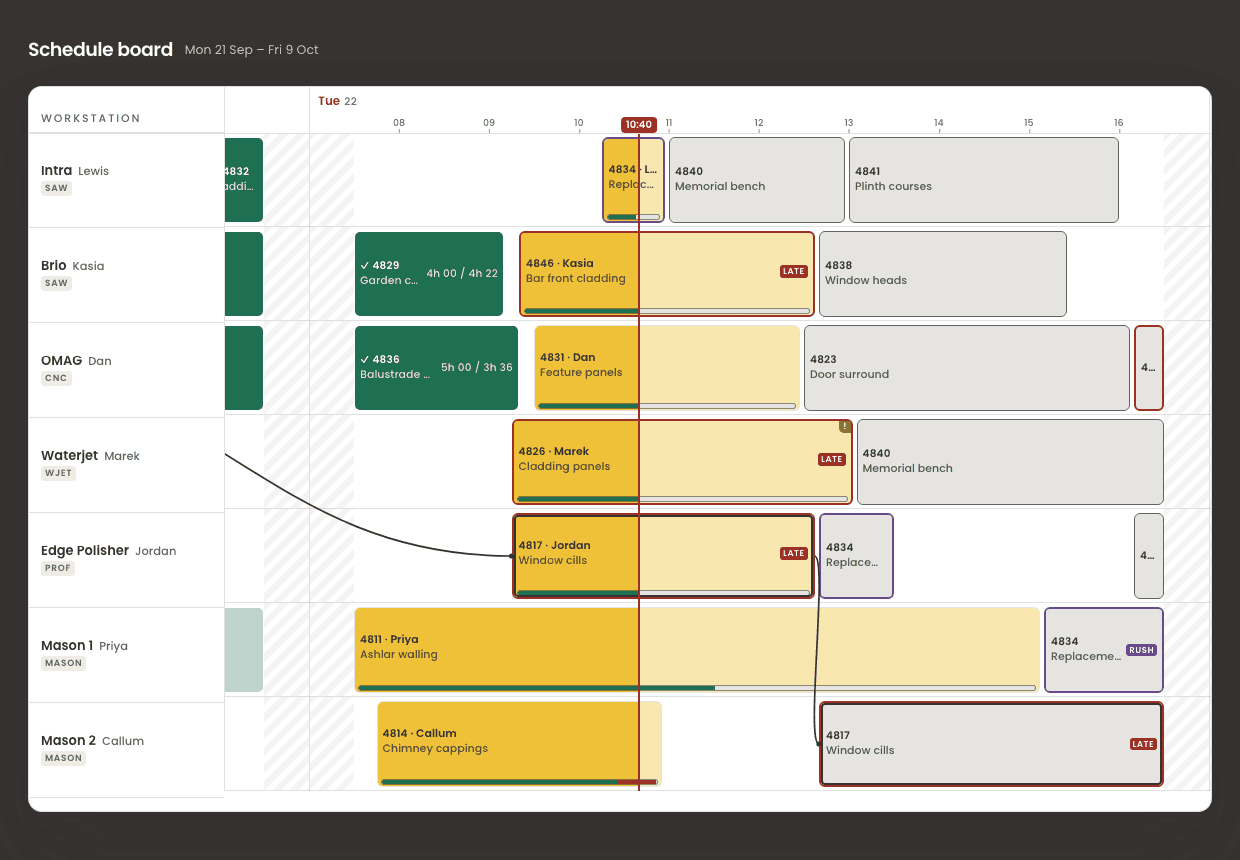Select the 4817 Jordan Window cills card
Viewport: 1240px width, 860px height.
coord(663,556)
